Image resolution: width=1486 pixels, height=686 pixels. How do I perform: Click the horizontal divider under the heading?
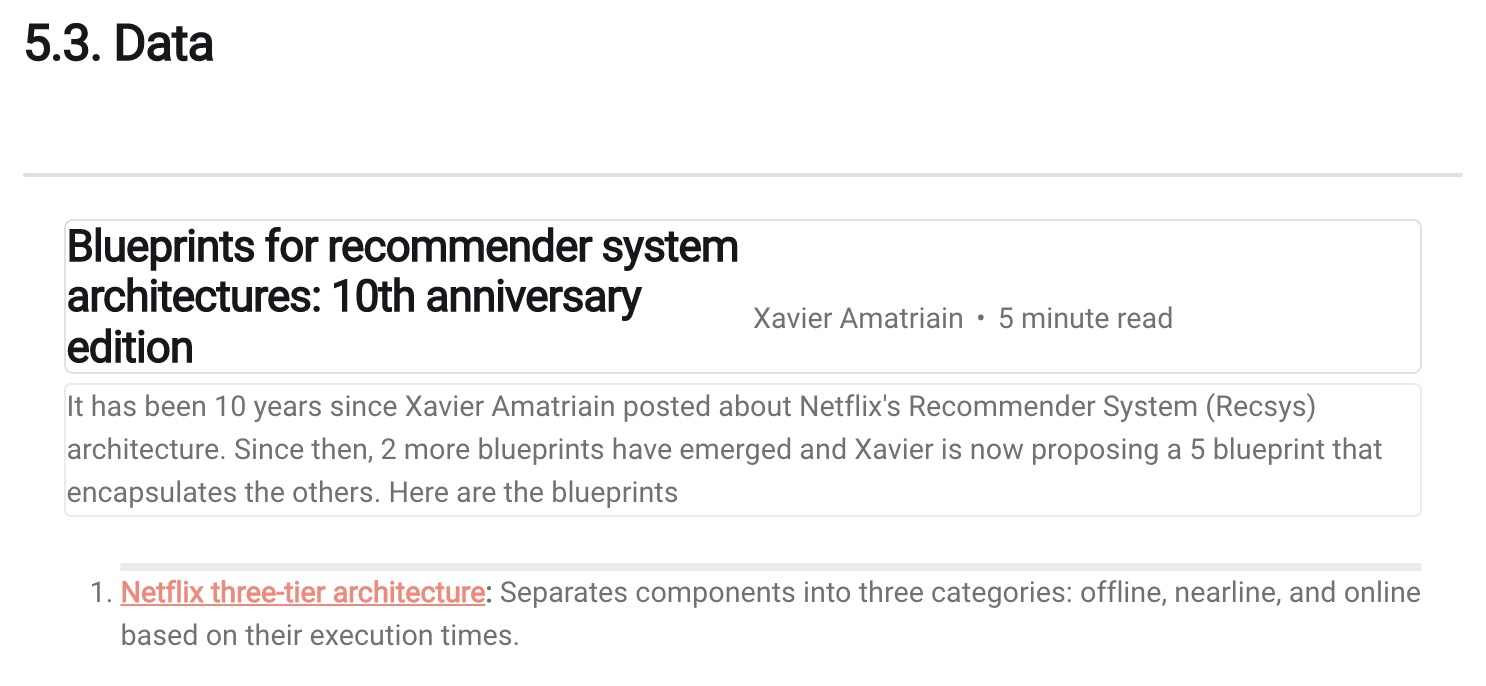click(743, 175)
